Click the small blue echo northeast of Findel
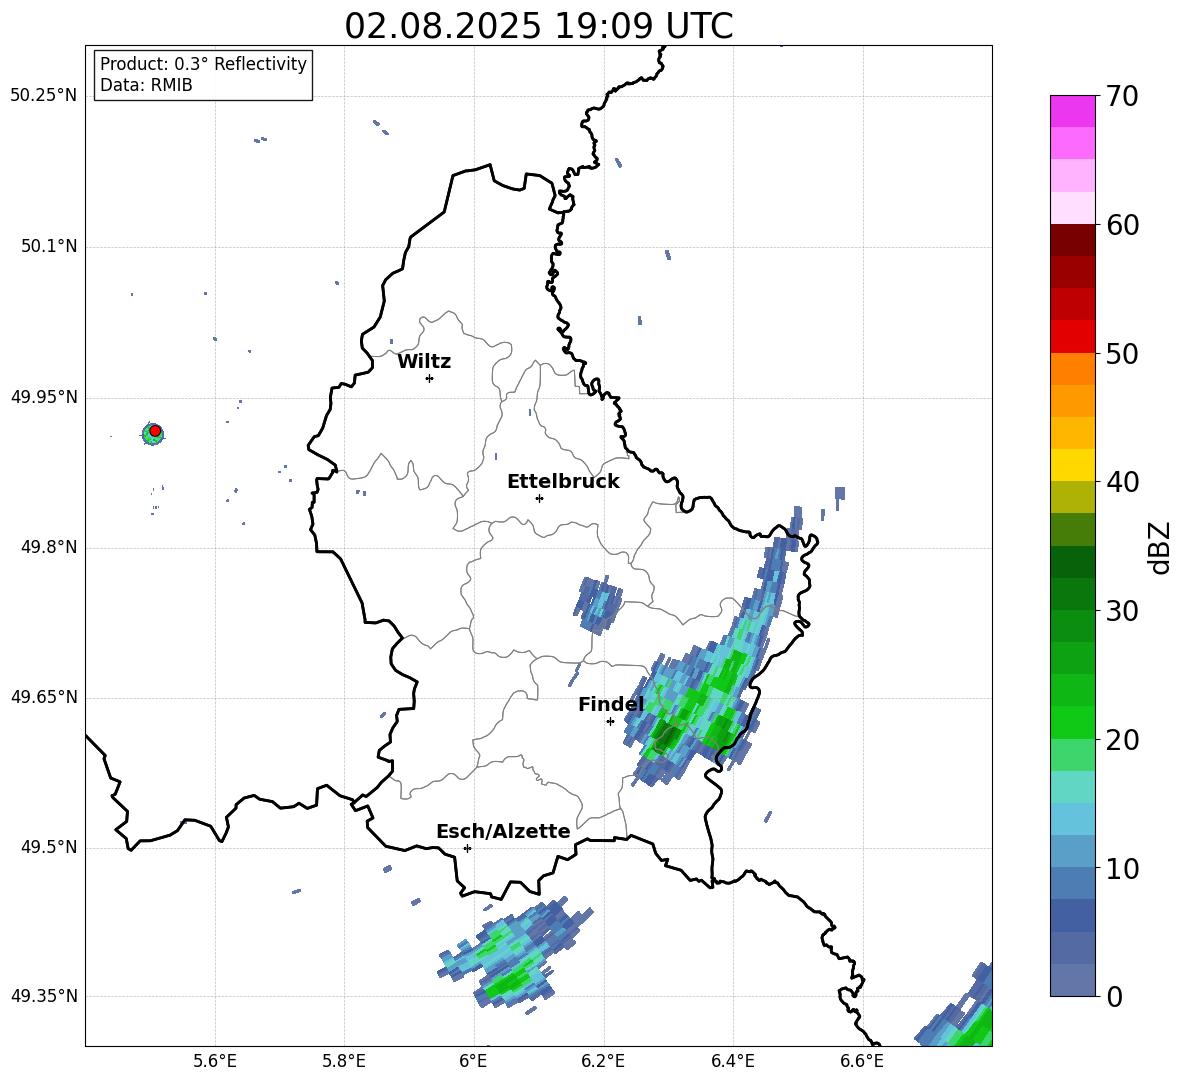The height and width of the screenshot is (1081, 1184). point(599,604)
